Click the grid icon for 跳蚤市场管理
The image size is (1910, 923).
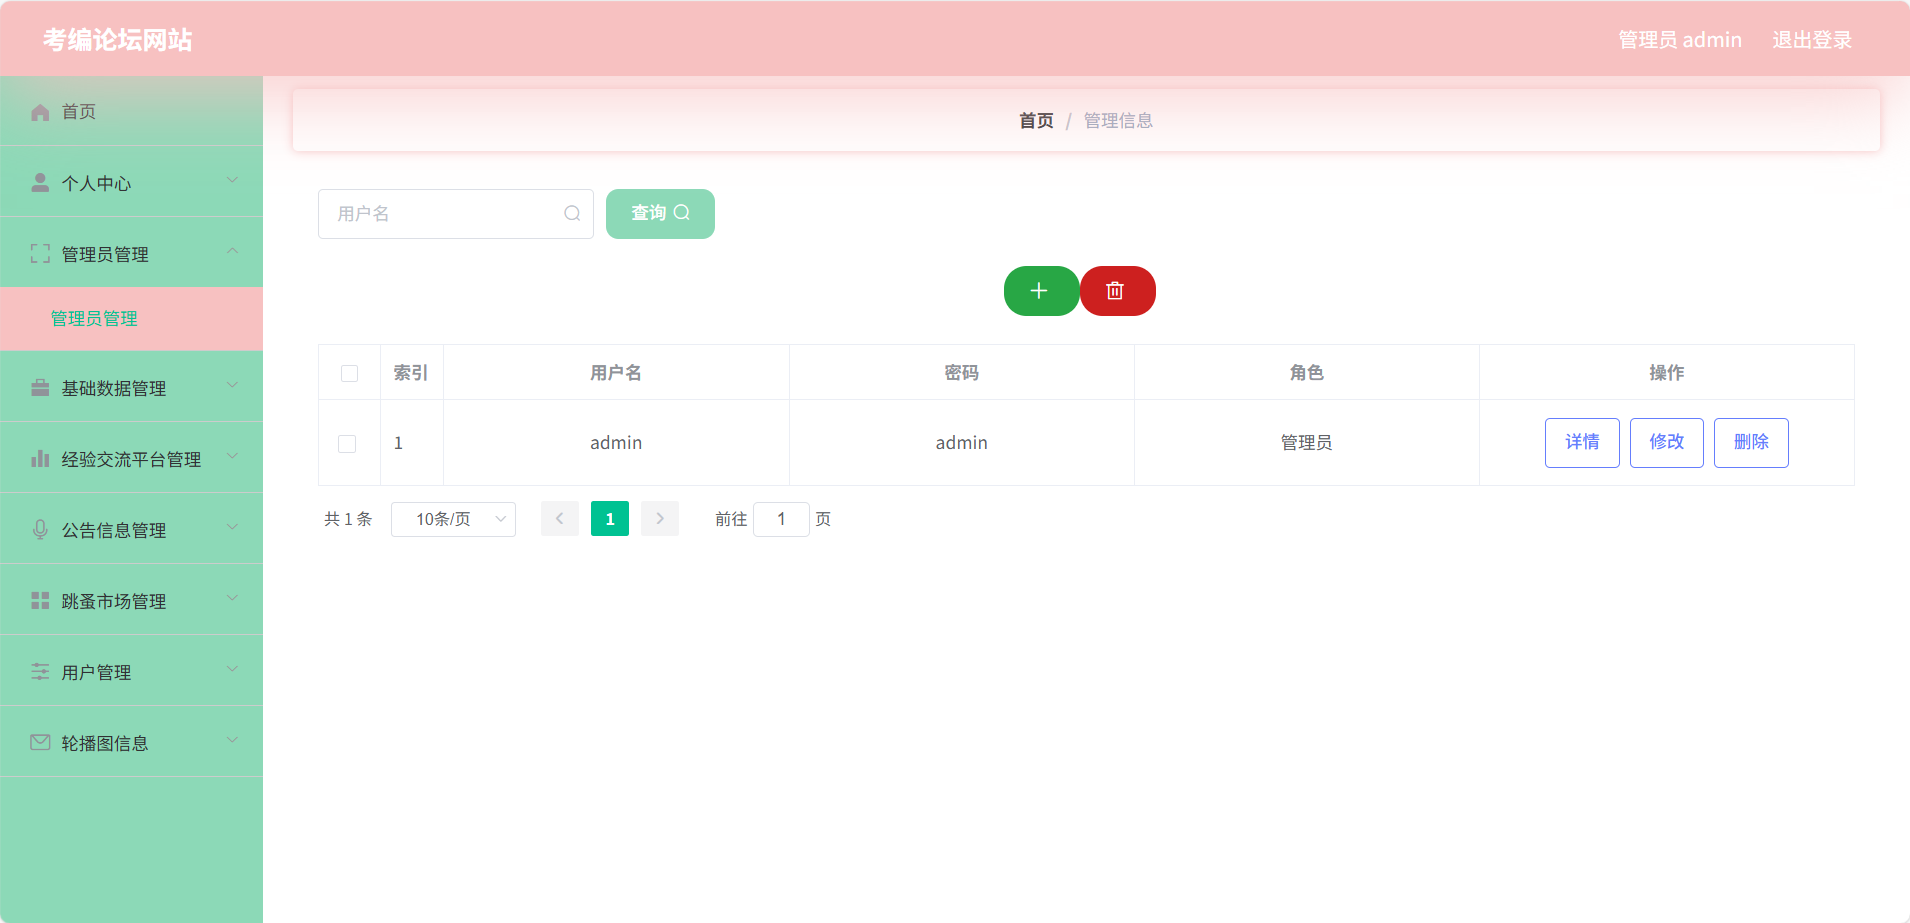tap(40, 601)
